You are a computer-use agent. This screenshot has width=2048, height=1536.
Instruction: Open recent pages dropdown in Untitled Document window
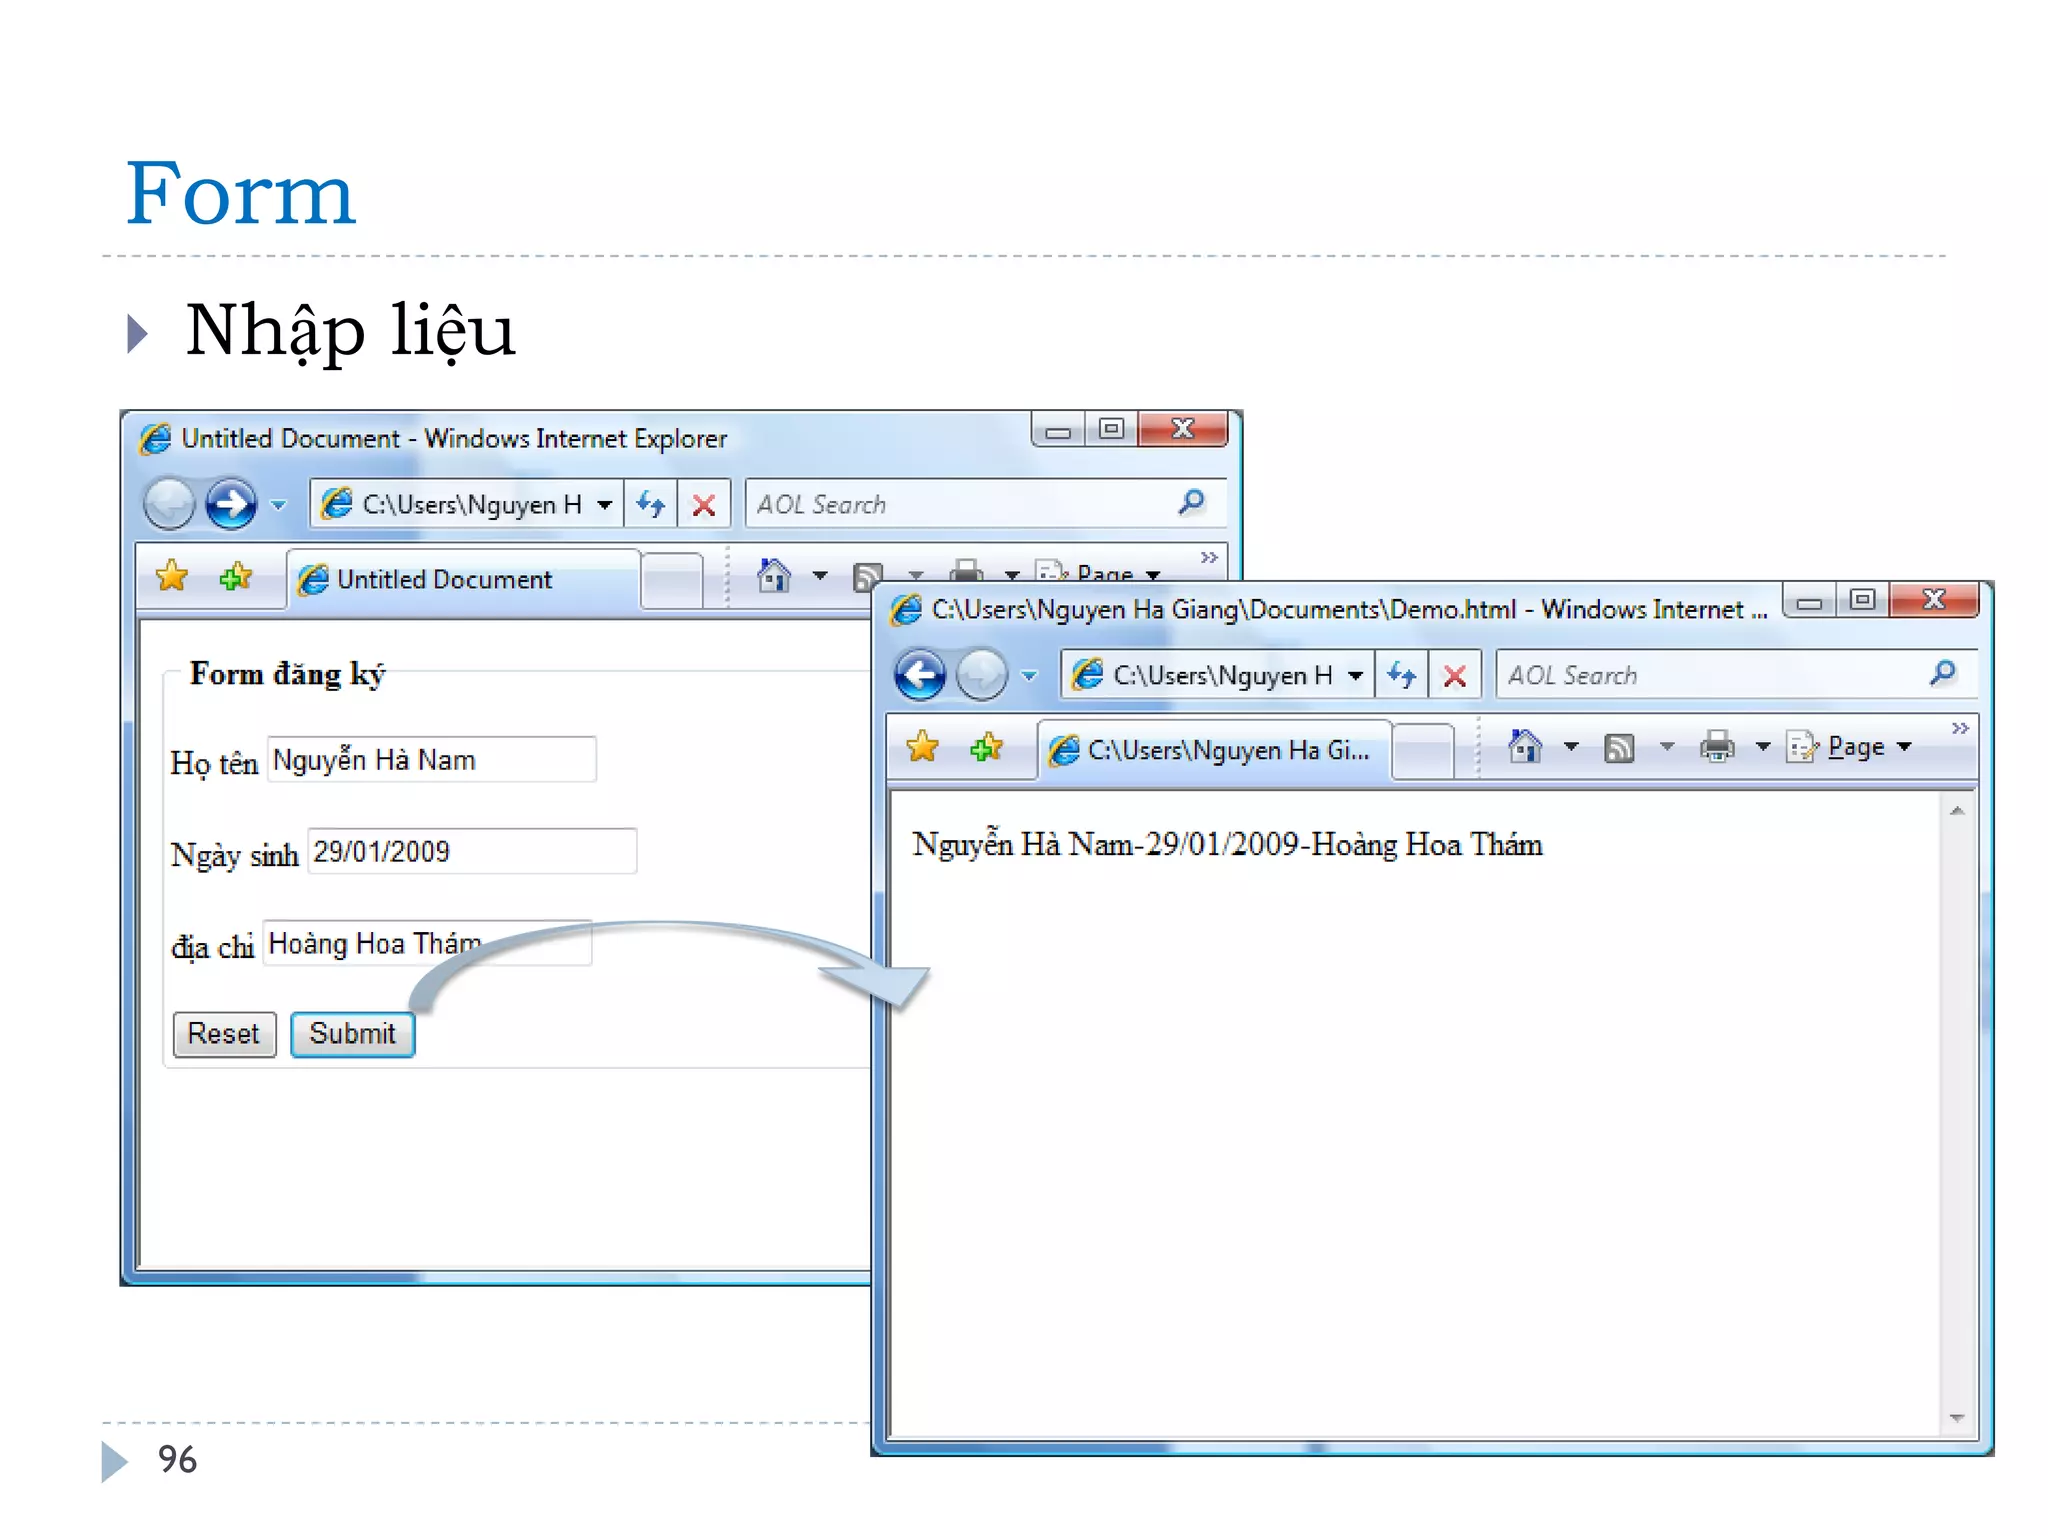[x=278, y=505]
